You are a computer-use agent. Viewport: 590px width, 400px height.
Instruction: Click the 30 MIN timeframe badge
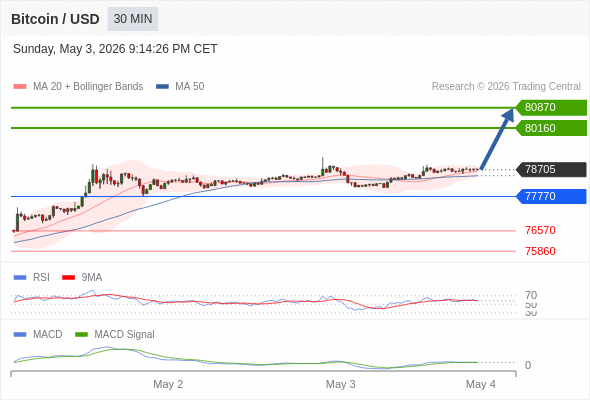click(x=133, y=19)
